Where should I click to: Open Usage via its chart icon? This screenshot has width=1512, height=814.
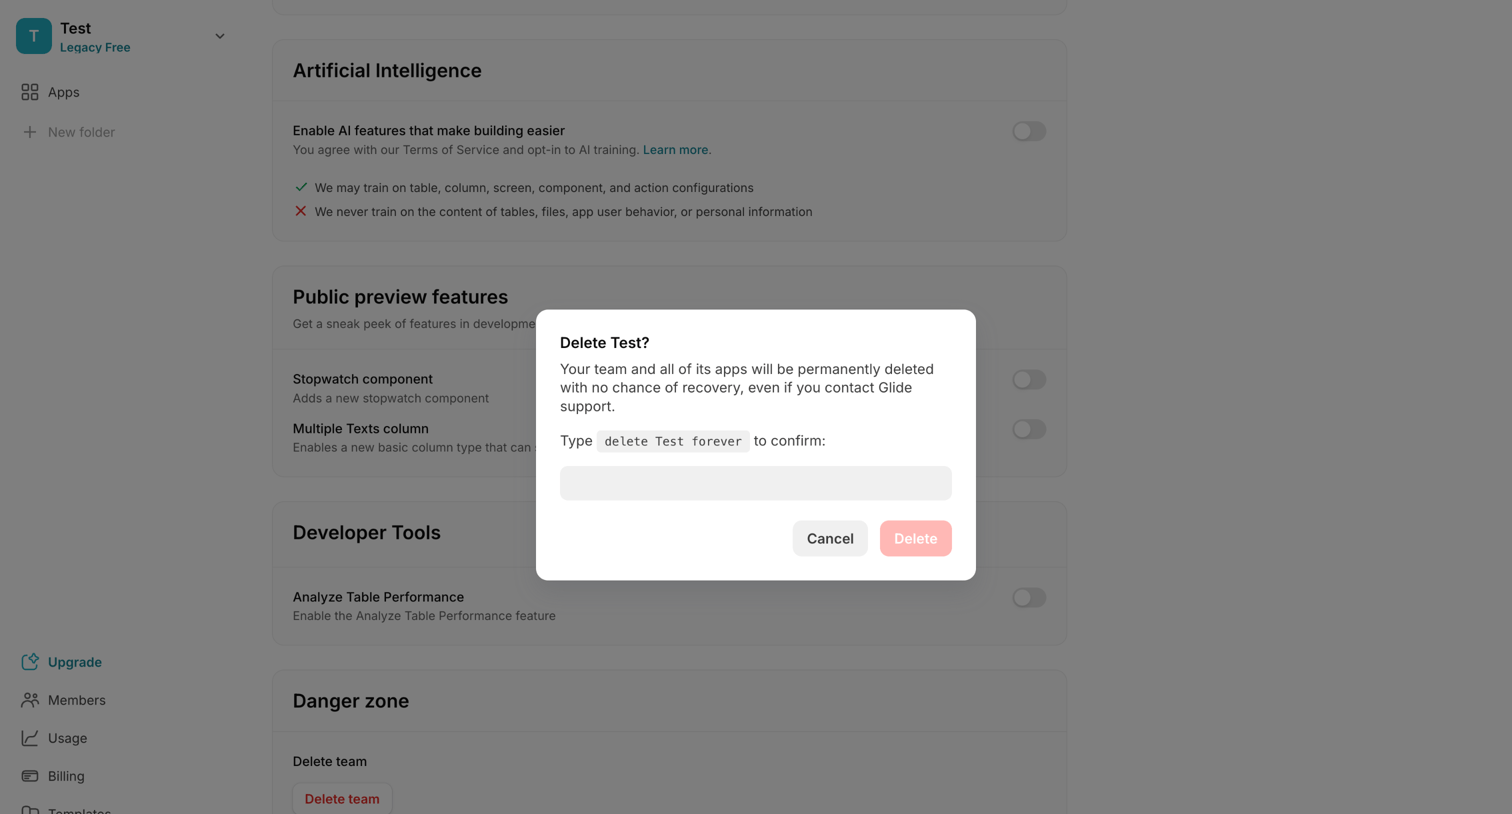pos(30,738)
